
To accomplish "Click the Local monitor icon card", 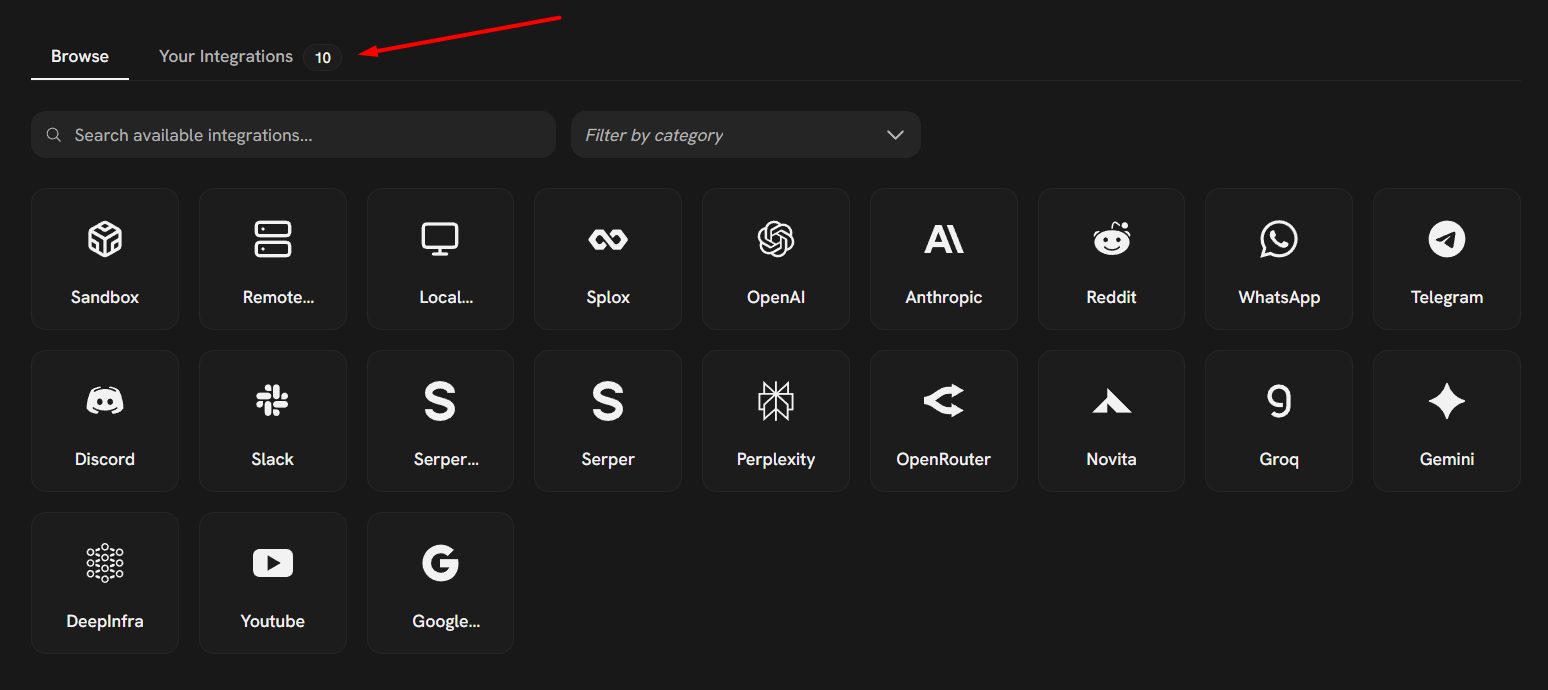I will (x=440, y=240).
